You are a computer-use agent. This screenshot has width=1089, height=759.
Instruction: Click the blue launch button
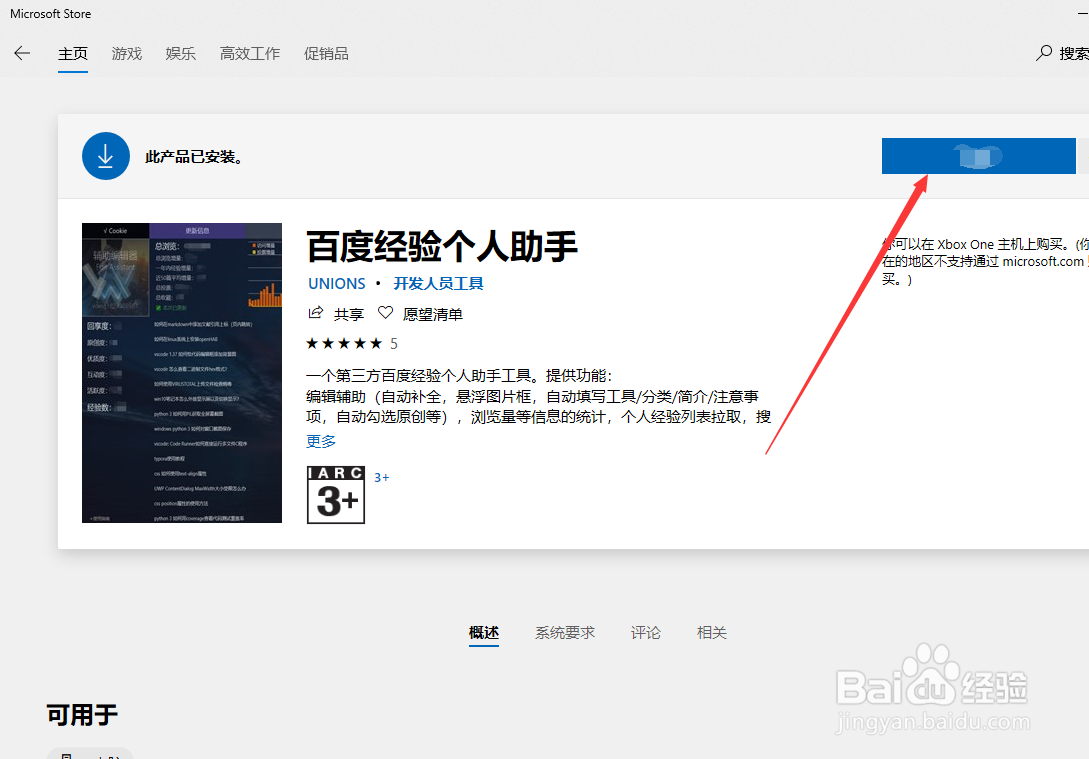coord(979,156)
